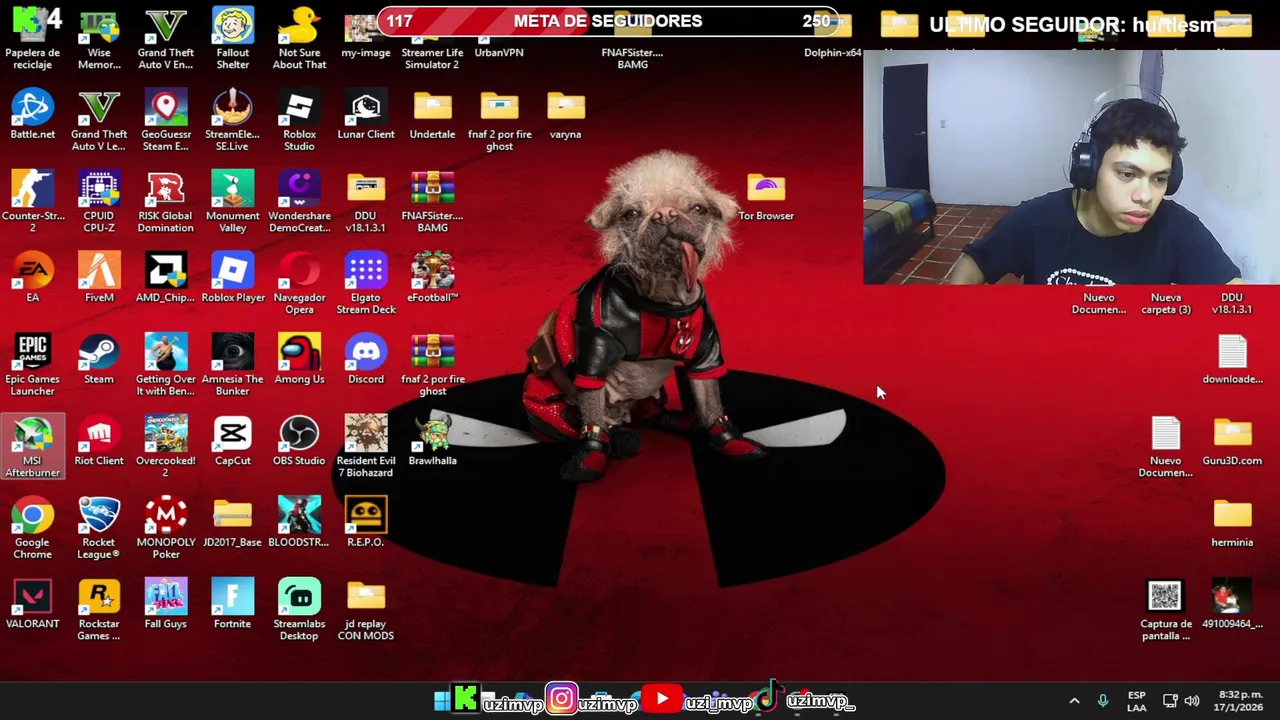The width and height of the screenshot is (1280, 720).
Task: Open the Windows Start menu
Action: [441, 701]
